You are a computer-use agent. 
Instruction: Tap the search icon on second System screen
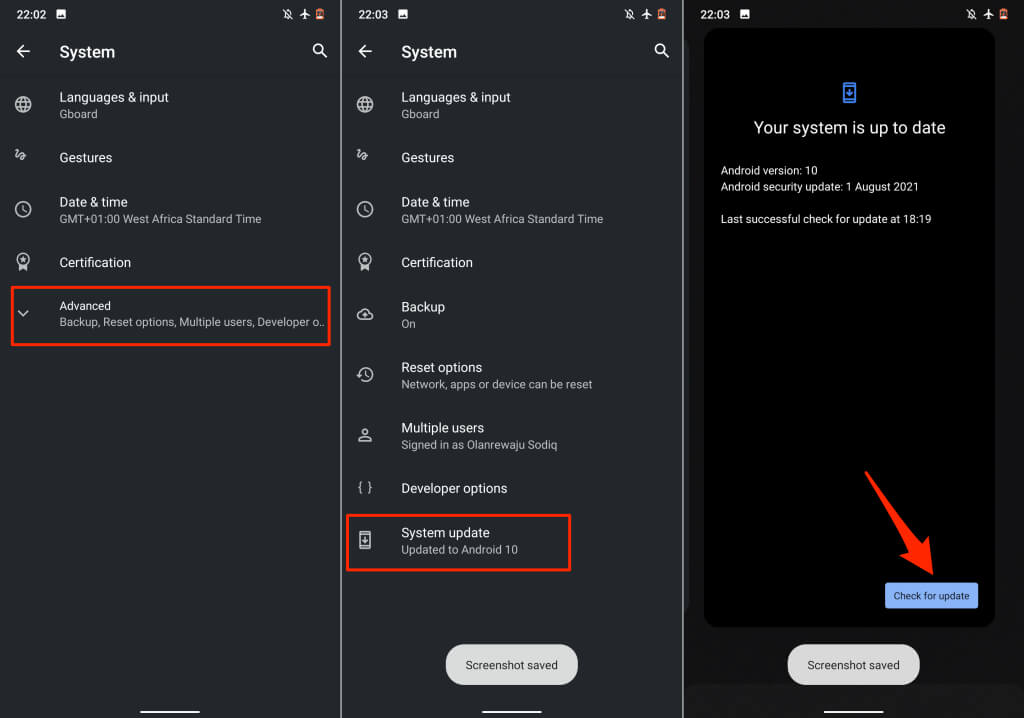tap(661, 50)
